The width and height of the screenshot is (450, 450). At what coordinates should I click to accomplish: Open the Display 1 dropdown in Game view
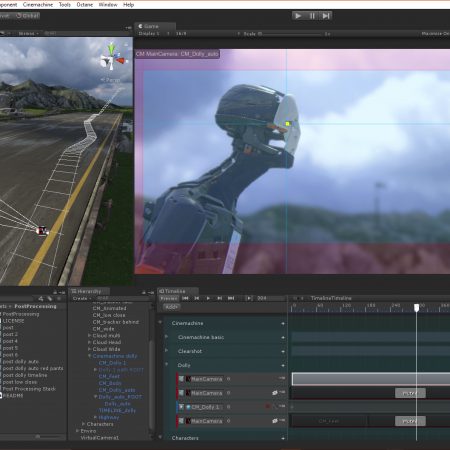(154, 34)
